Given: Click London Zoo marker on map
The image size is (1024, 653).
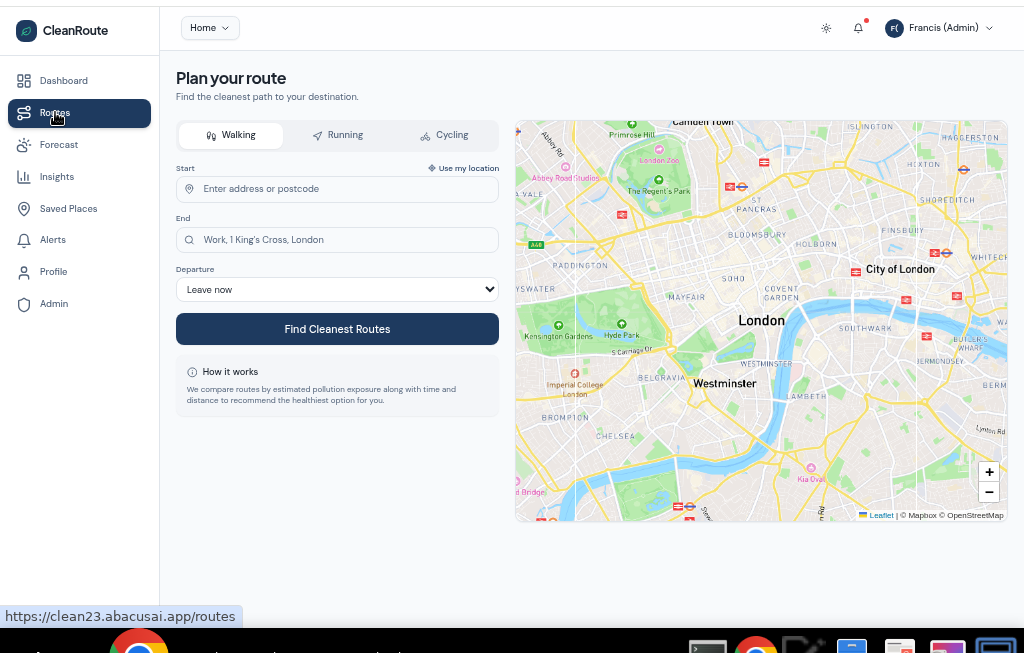Looking at the screenshot, I should (659, 150).
